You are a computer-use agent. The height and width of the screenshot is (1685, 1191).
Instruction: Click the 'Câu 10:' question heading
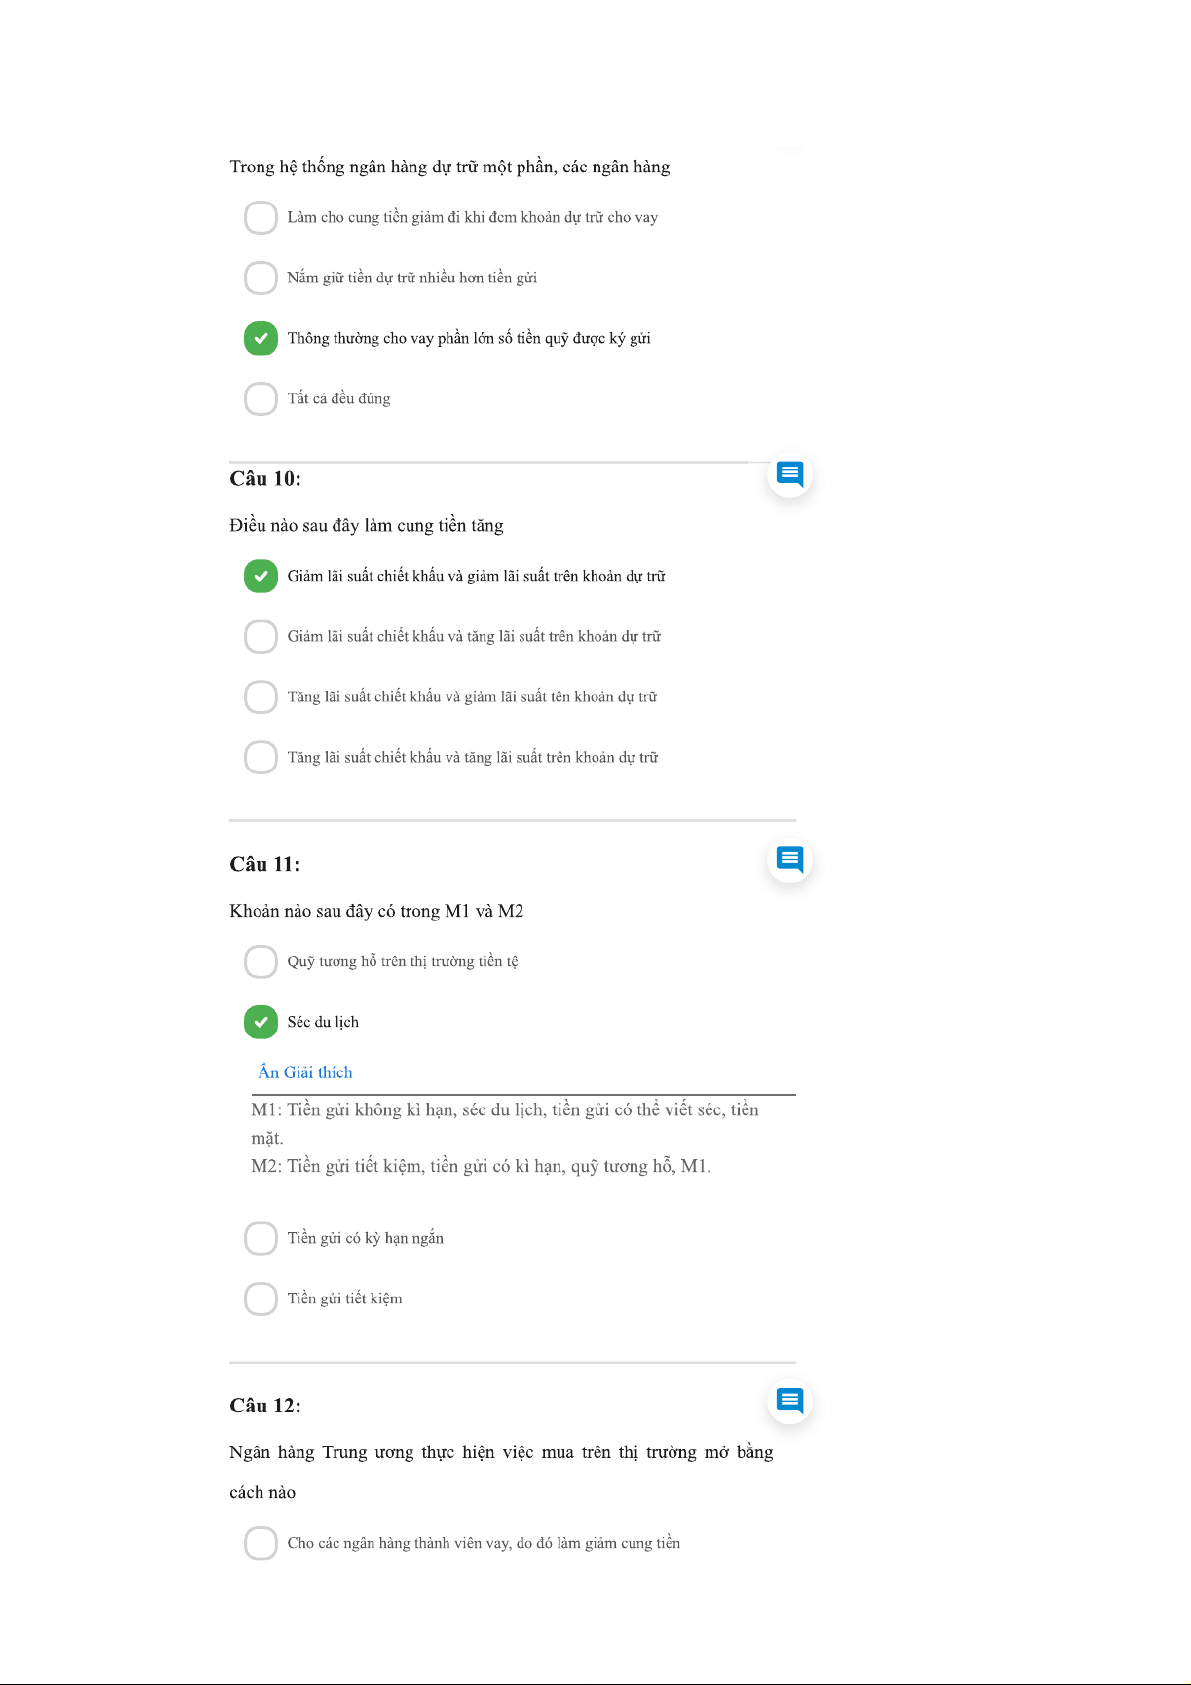click(265, 478)
